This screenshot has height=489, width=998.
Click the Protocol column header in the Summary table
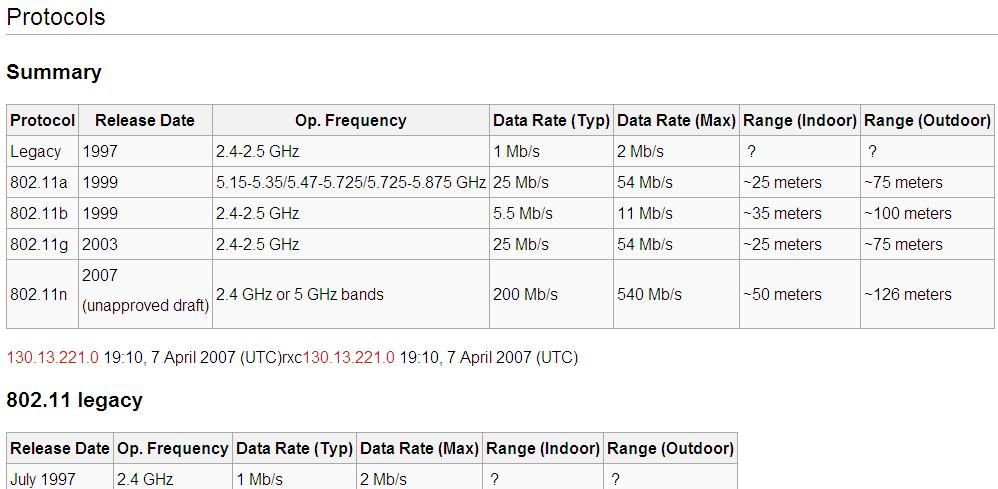point(43,120)
